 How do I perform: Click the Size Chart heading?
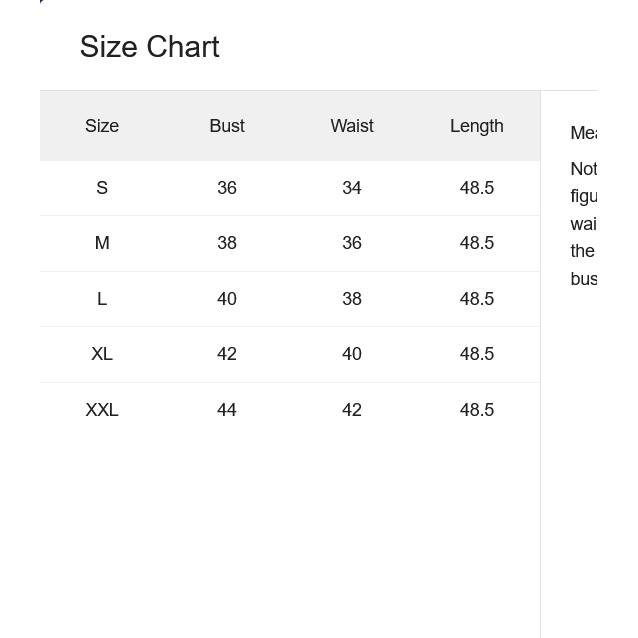coord(149,47)
